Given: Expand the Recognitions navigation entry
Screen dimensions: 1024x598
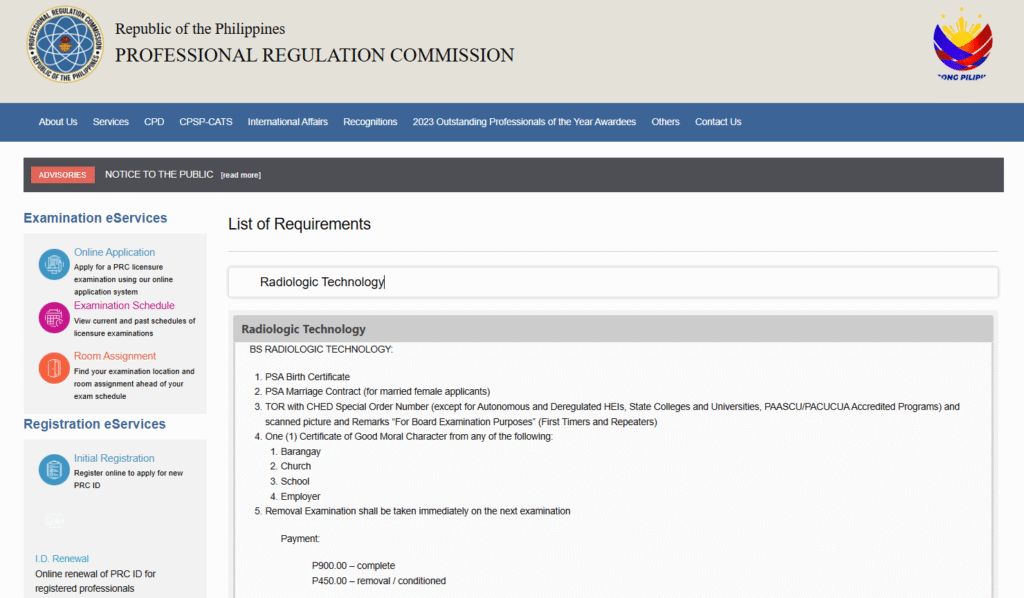Looking at the screenshot, I should click(x=370, y=121).
